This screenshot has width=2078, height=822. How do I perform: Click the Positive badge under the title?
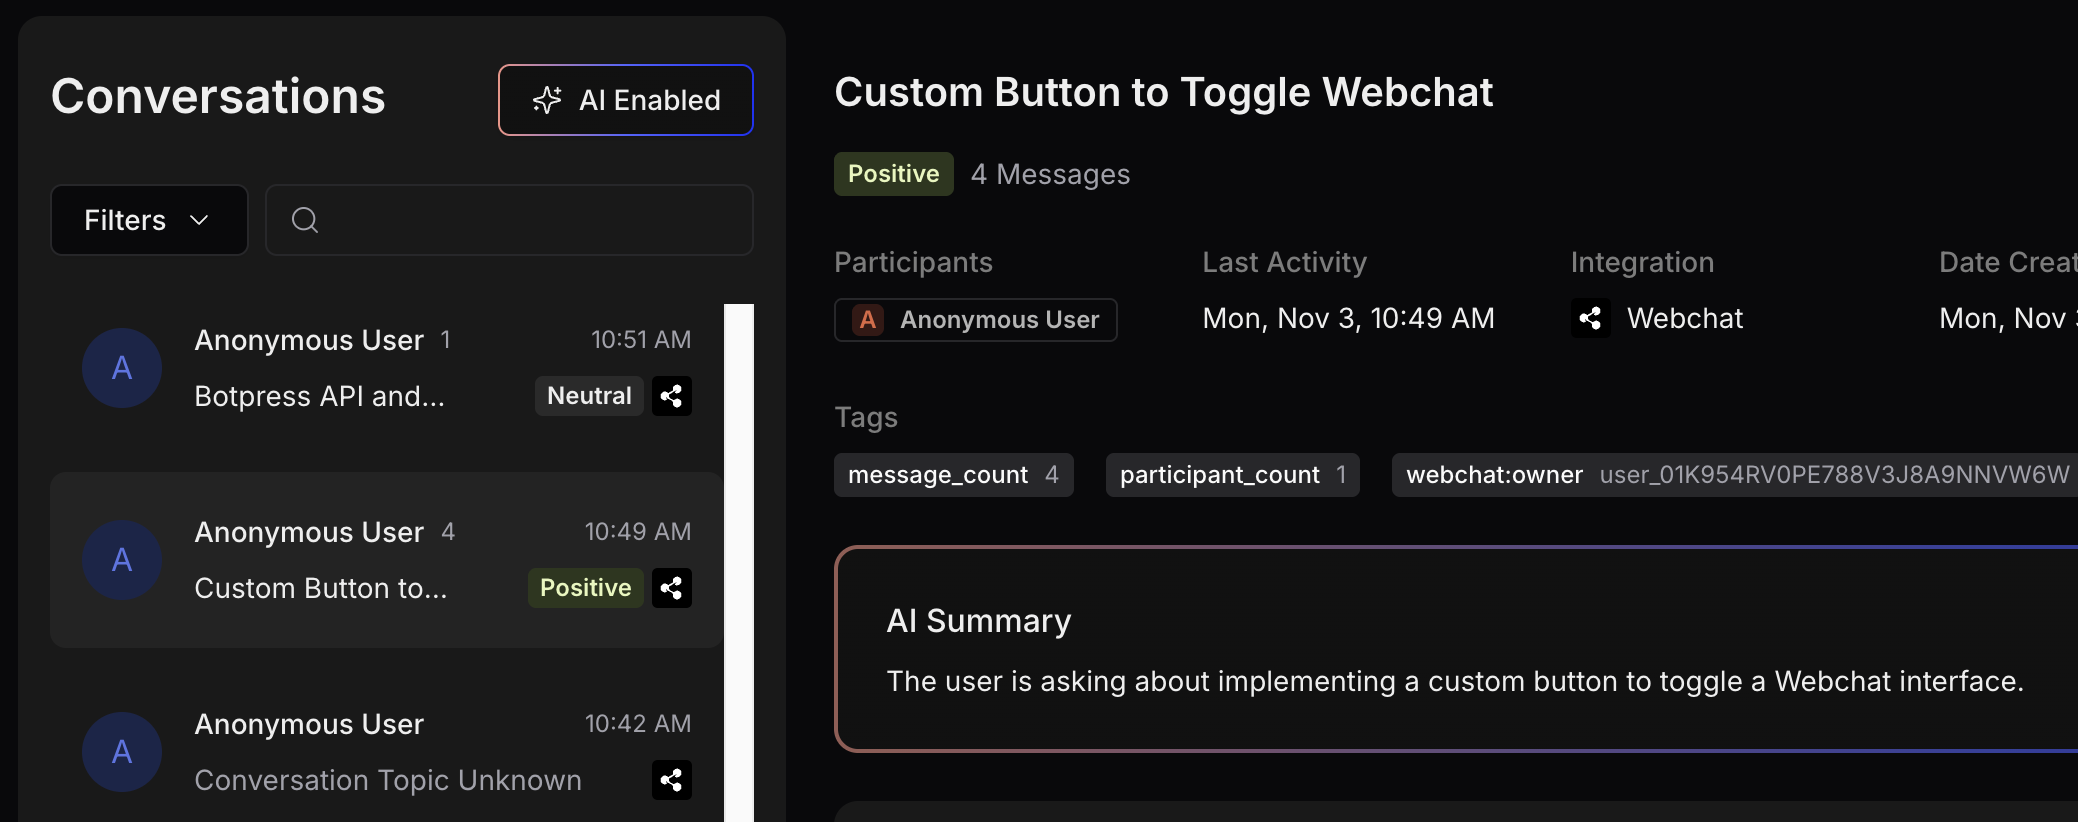click(x=894, y=174)
